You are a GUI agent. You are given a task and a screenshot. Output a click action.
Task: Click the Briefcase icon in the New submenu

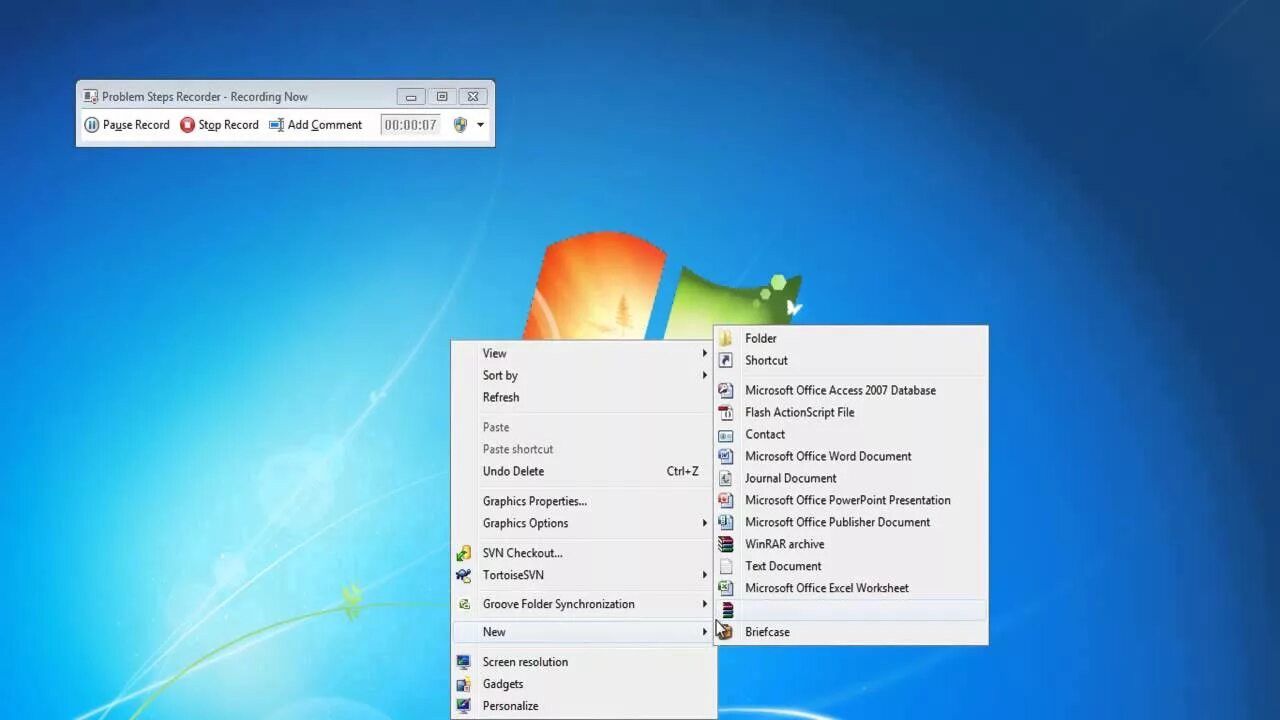tap(726, 632)
